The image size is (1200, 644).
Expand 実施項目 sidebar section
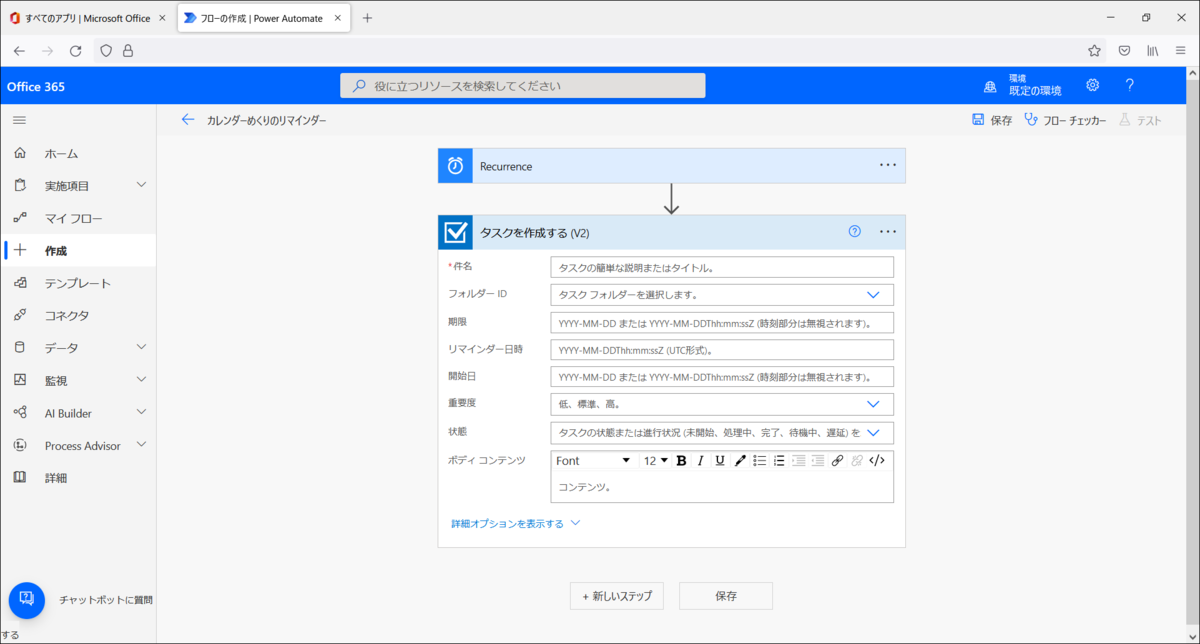141,185
